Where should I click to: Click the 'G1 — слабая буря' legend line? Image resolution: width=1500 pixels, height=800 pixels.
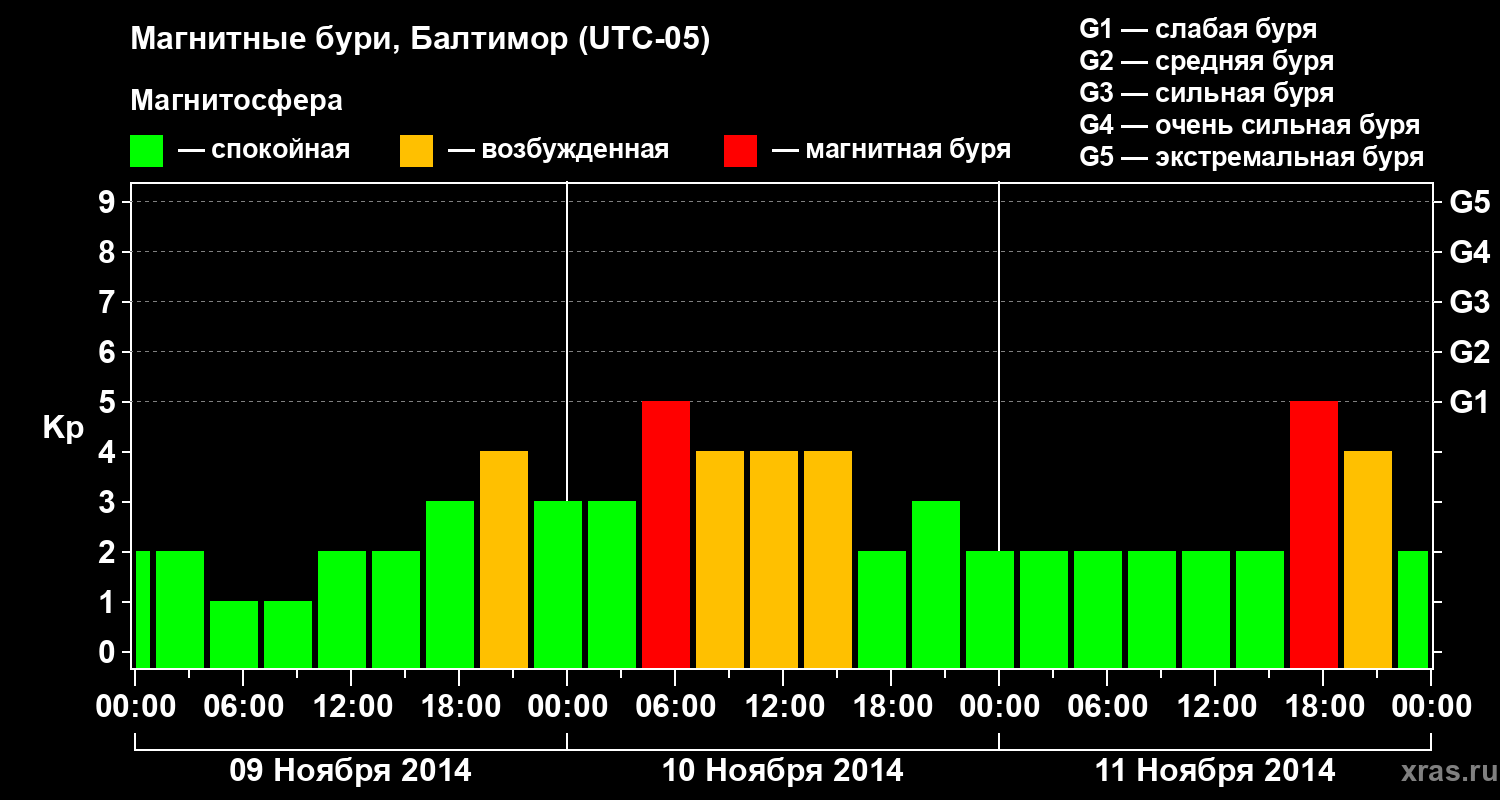click(x=1198, y=29)
